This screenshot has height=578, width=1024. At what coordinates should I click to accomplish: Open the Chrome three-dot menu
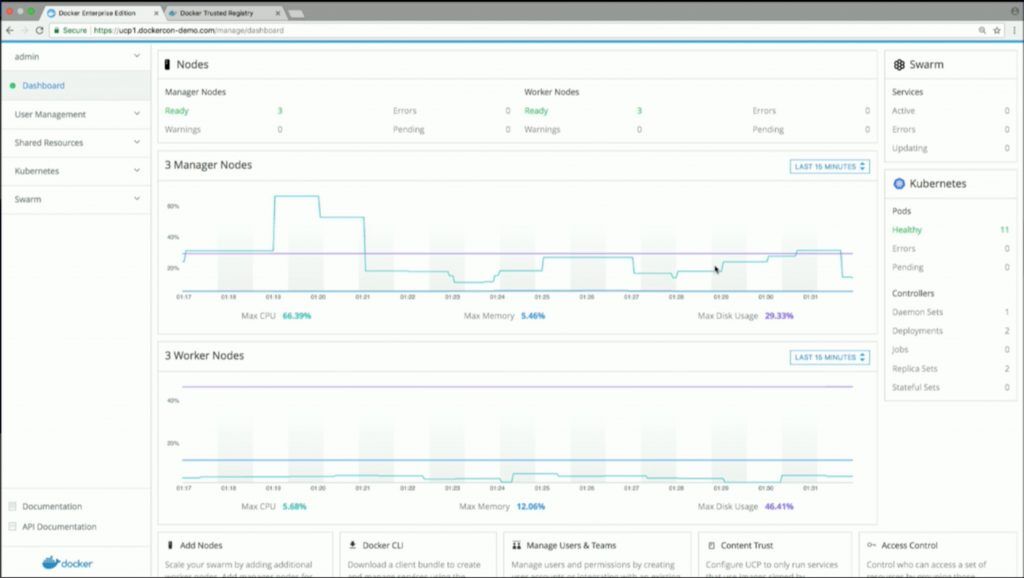pyautogui.click(x=1014, y=30)
